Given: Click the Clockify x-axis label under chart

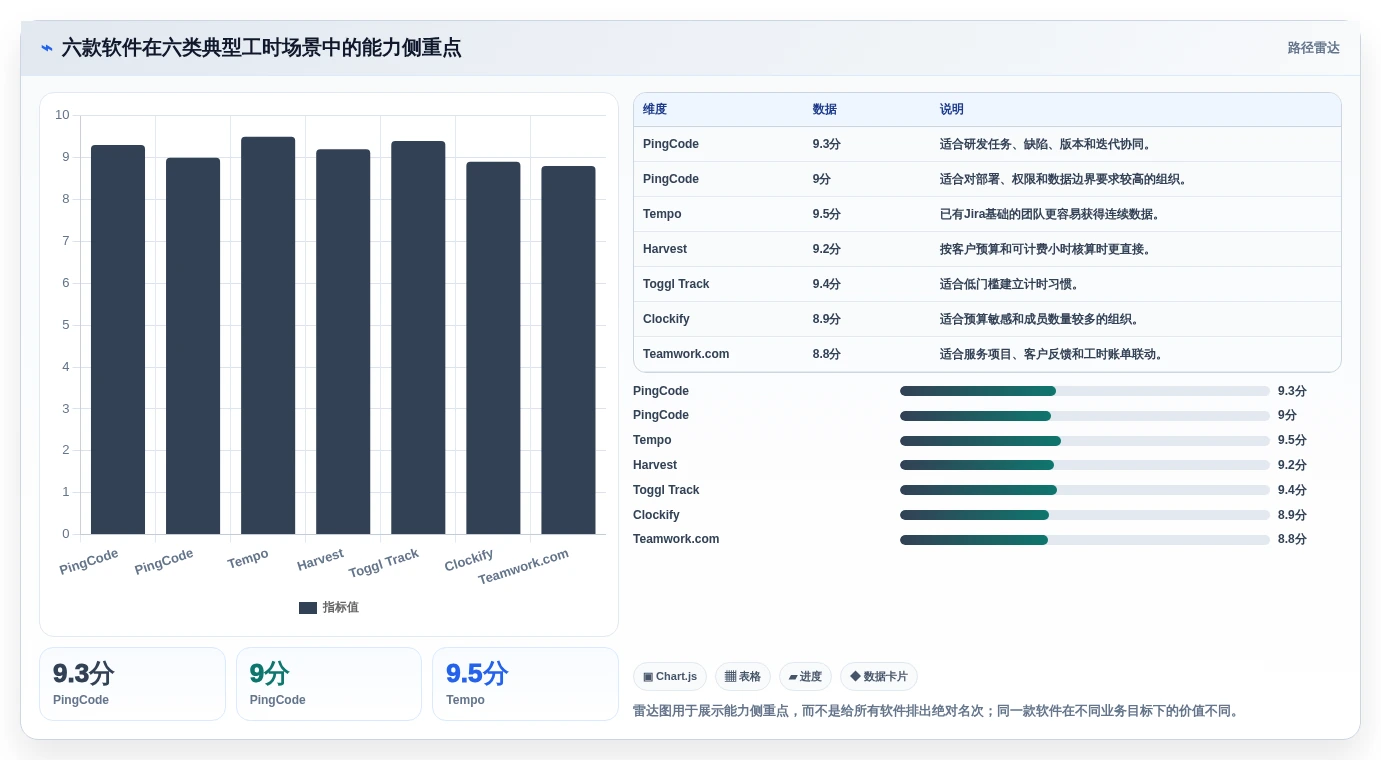Looking at the screenshot, I should coord(469,561).
